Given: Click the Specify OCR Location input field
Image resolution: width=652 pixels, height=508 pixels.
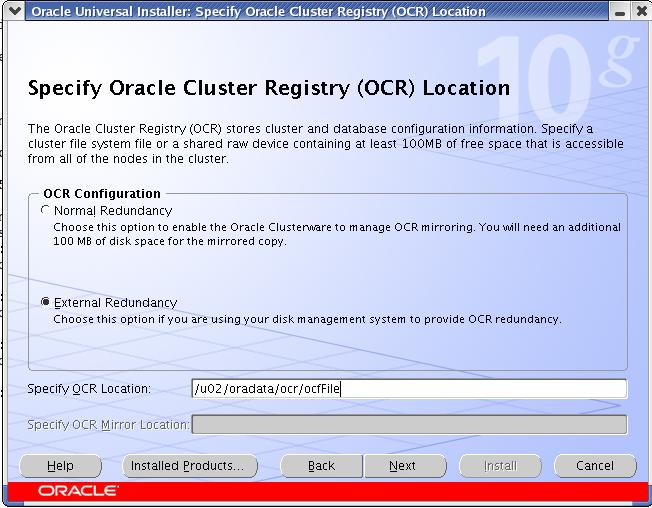Looking at the screenshot, I should (x=409, y=389).
